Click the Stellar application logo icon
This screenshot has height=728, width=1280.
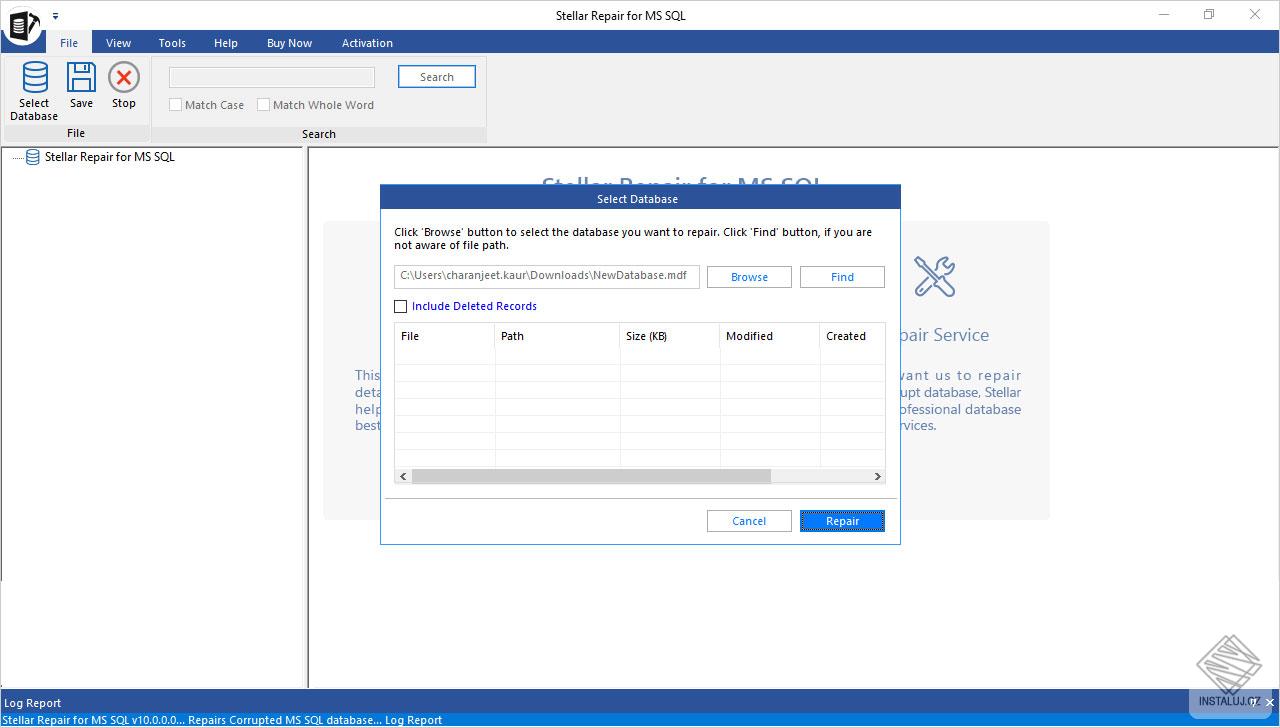(x=22, y=24)
